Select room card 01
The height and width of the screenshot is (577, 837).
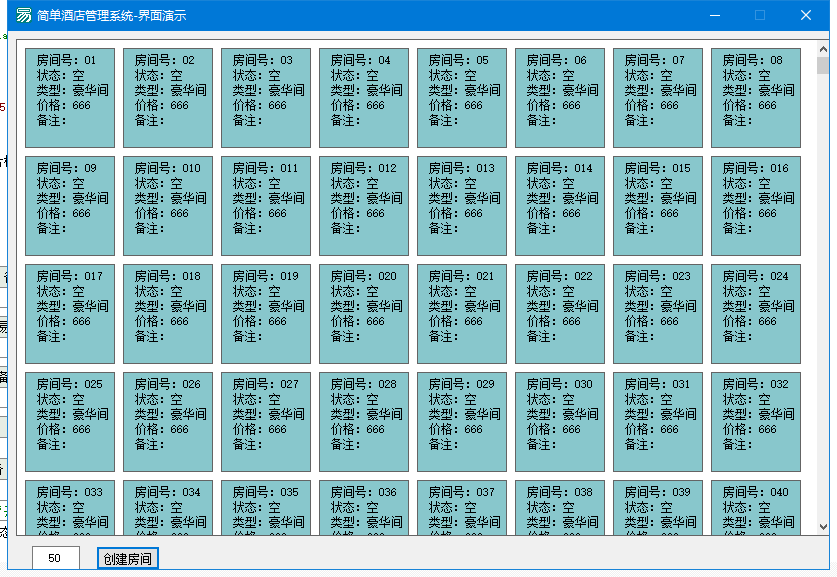coord(70,98)
